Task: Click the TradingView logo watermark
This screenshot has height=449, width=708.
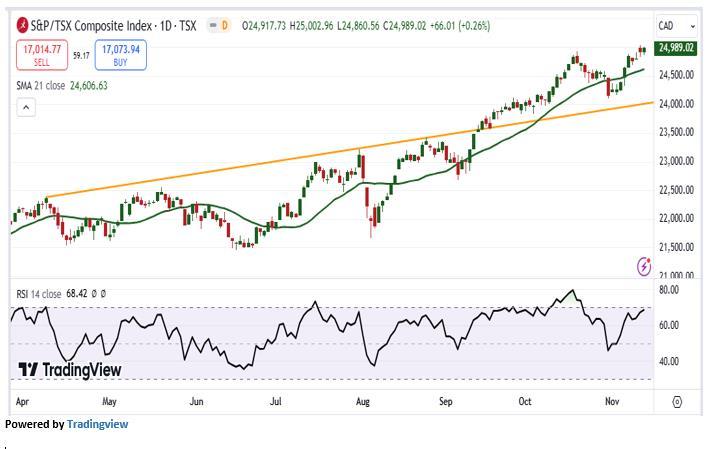Action: pyautogui.click(x=70, y=370)
